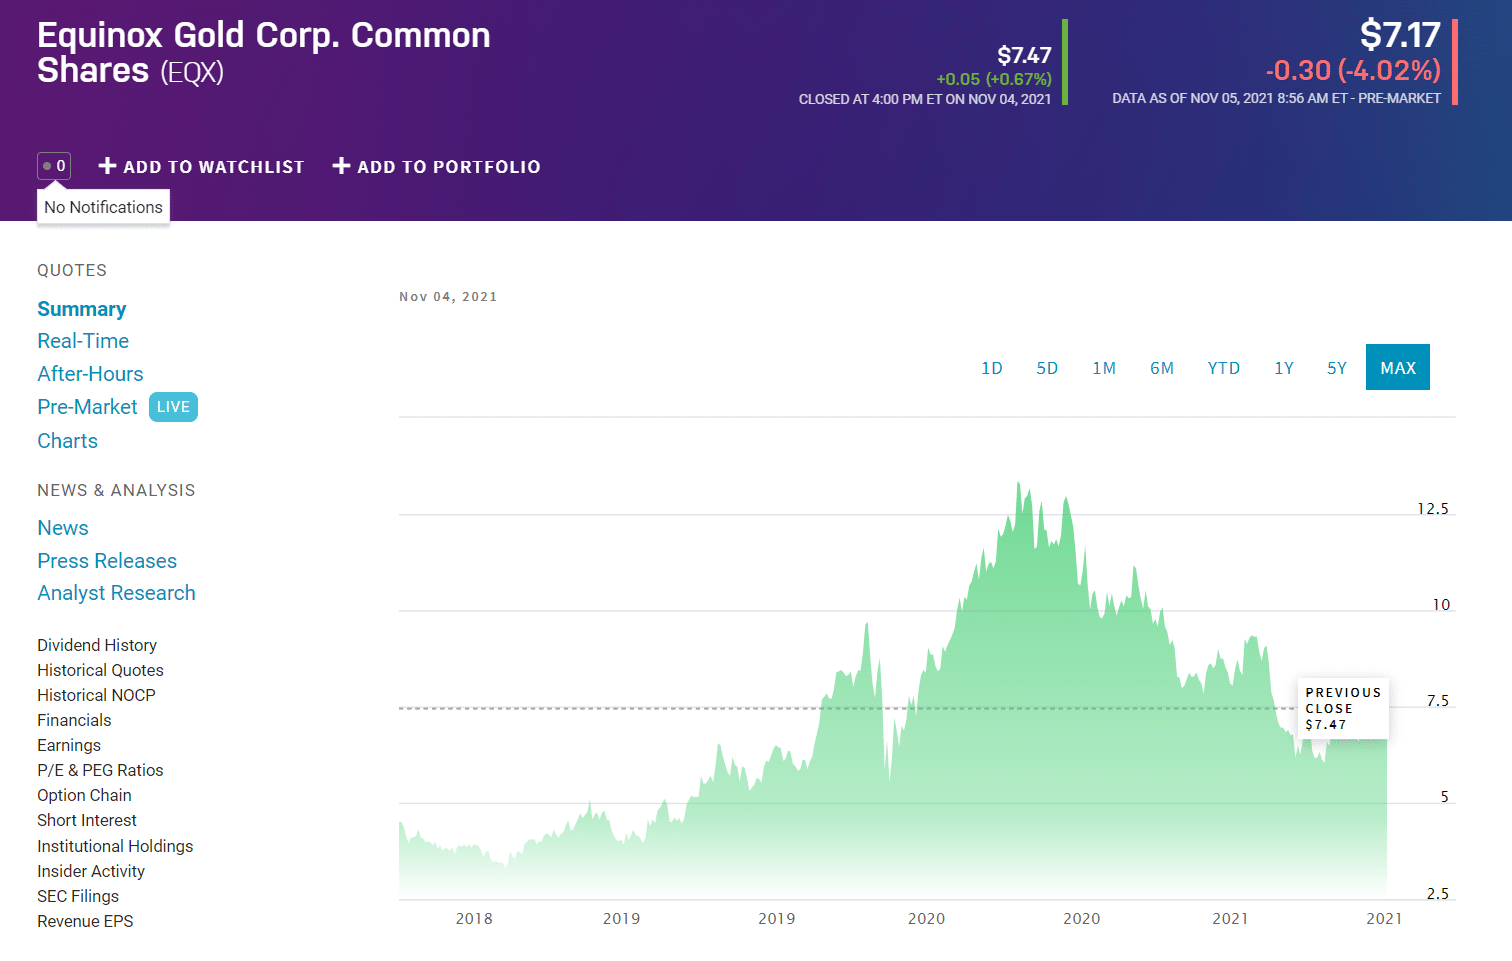Click the Equinox Gold Corp. title
Viewport: 1512px width, 961px height.
tap(264, 52)
